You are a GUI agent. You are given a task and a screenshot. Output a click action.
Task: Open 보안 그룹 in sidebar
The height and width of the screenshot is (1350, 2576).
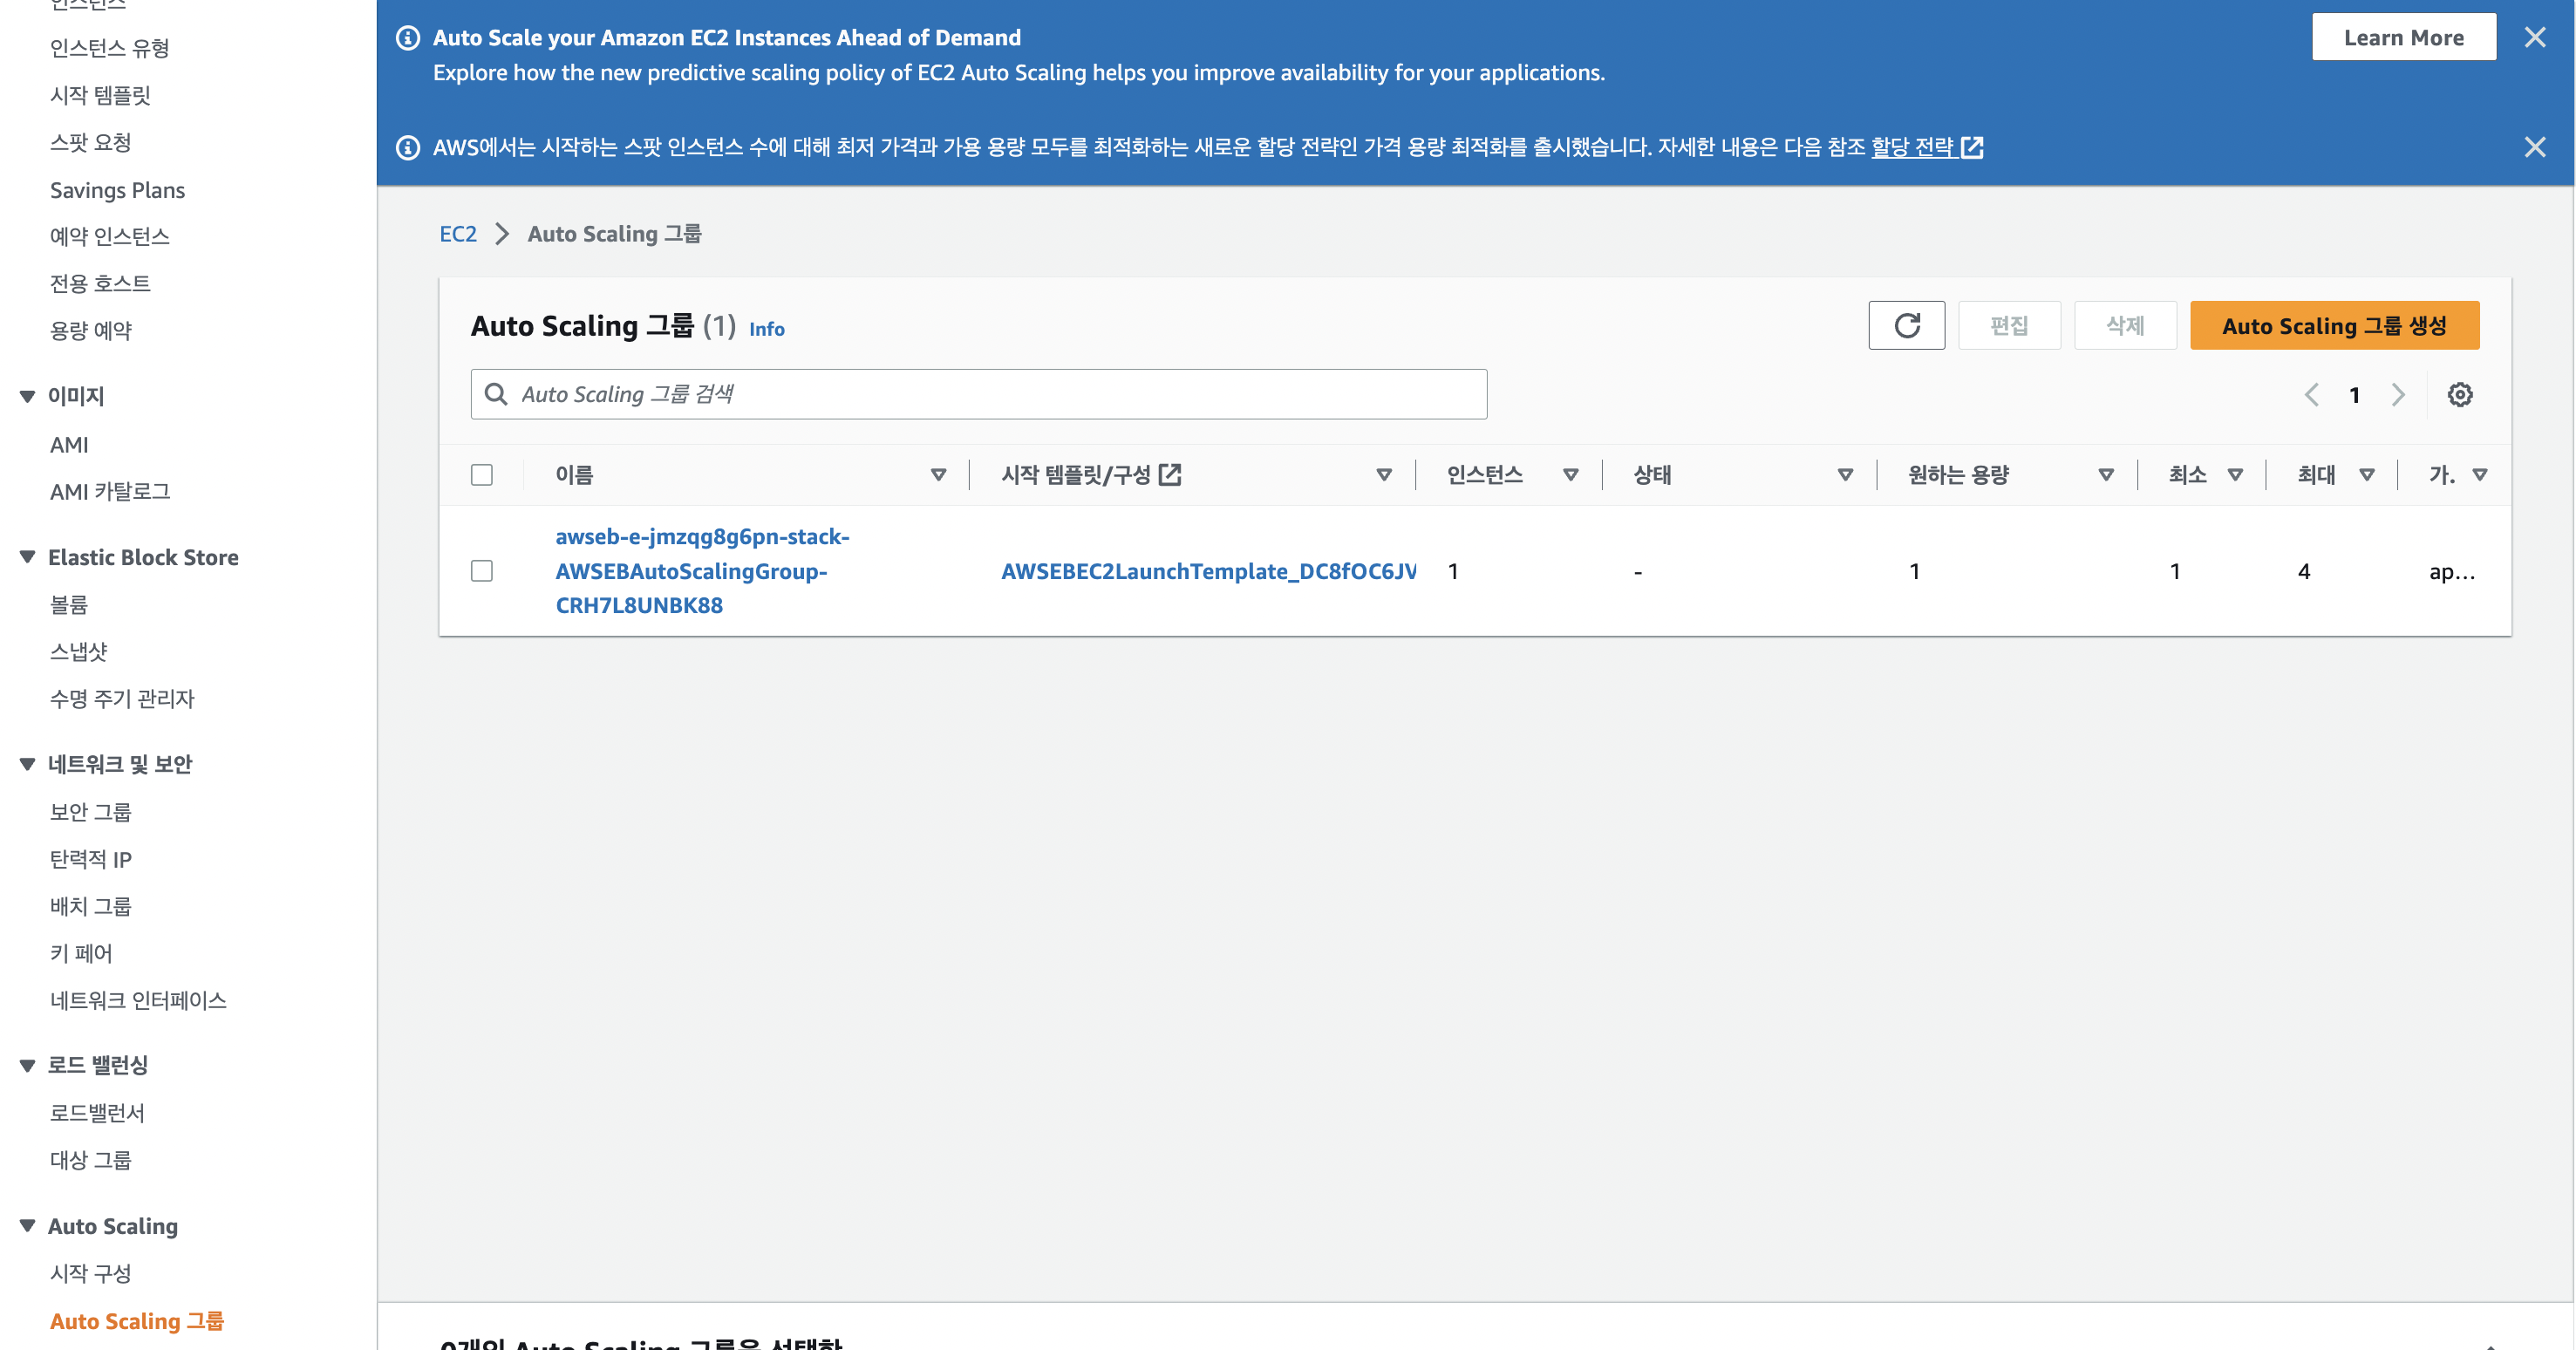point(91,812)
